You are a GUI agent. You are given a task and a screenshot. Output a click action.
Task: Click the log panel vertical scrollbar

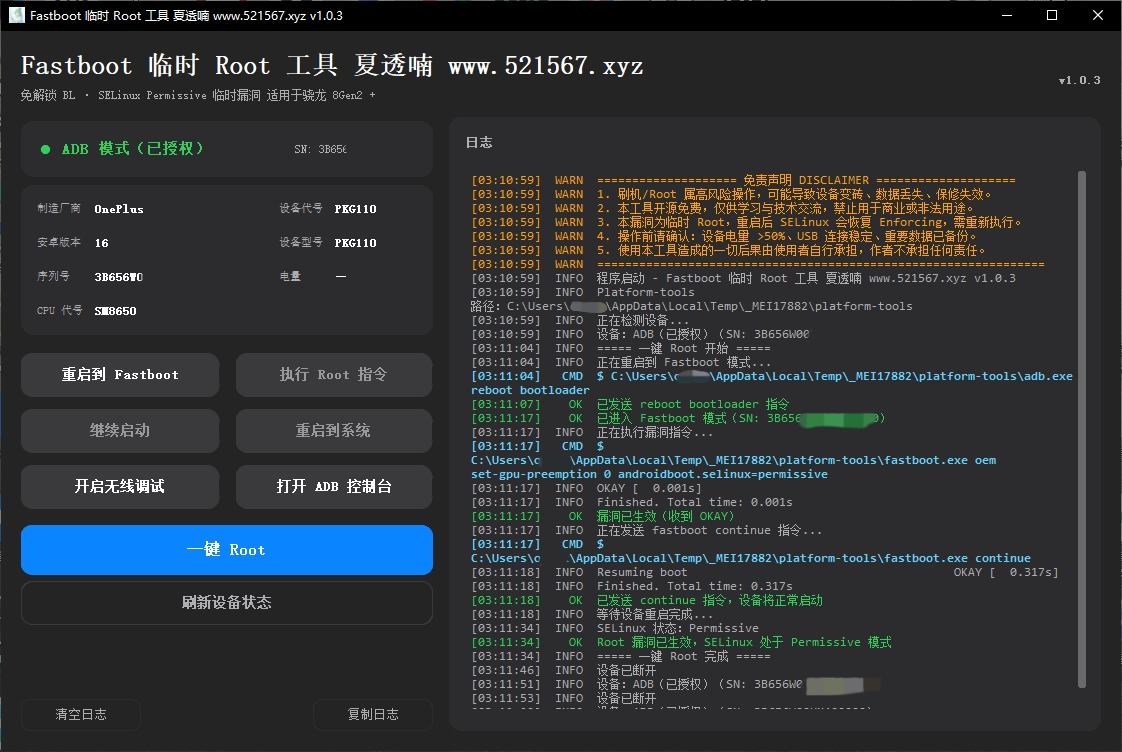[x=1082, y=429]
